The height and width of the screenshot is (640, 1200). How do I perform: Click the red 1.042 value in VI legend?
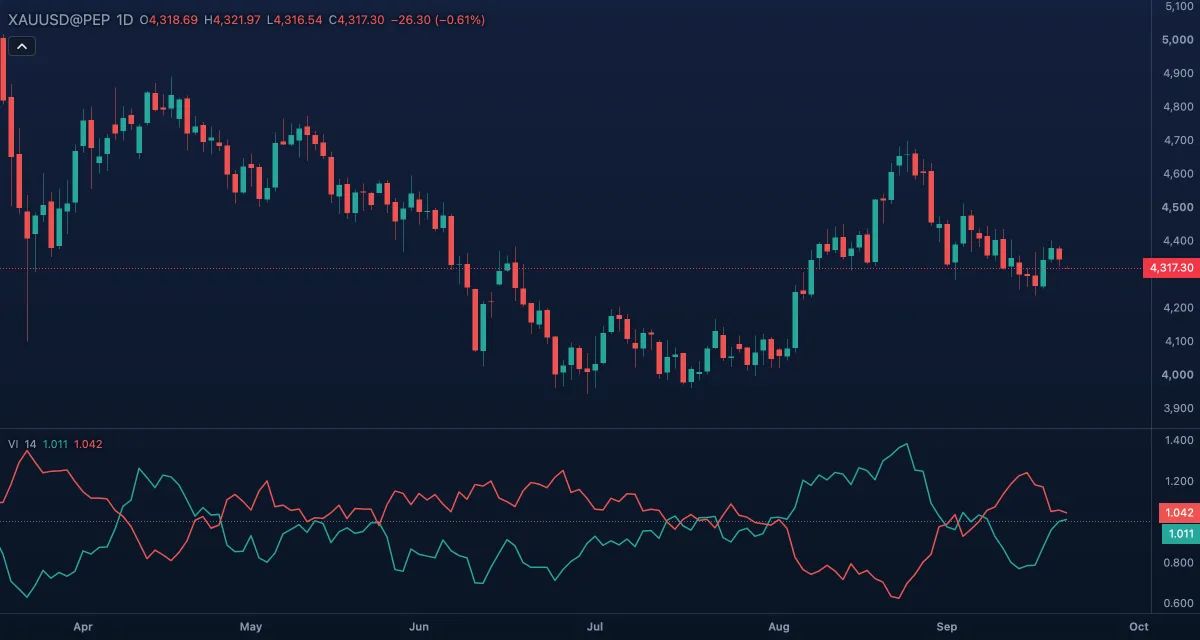pos(88,444)
